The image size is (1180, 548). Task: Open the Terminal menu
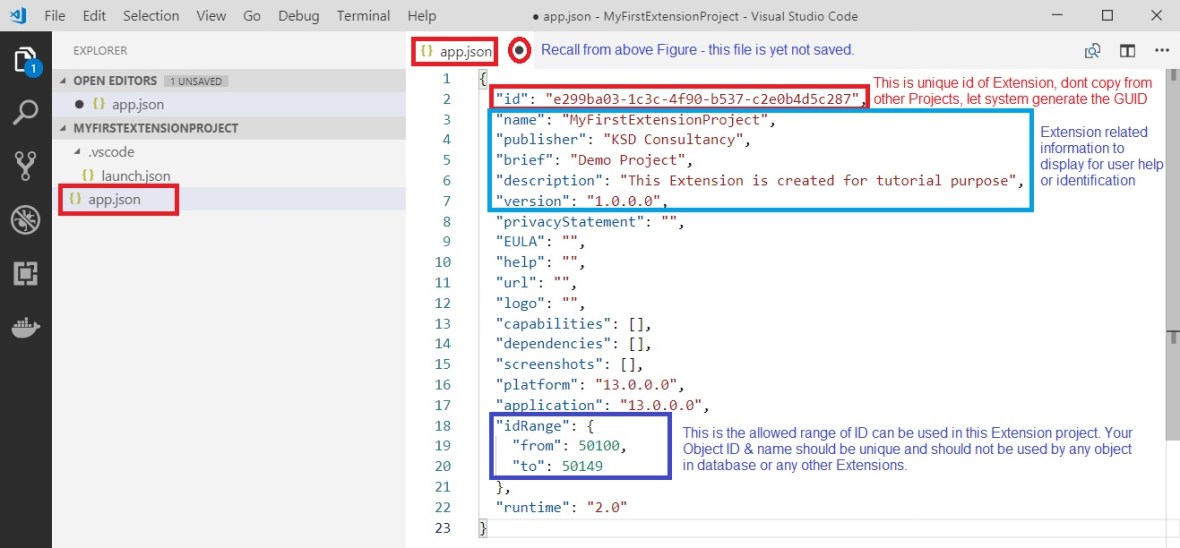coord(363,16)
